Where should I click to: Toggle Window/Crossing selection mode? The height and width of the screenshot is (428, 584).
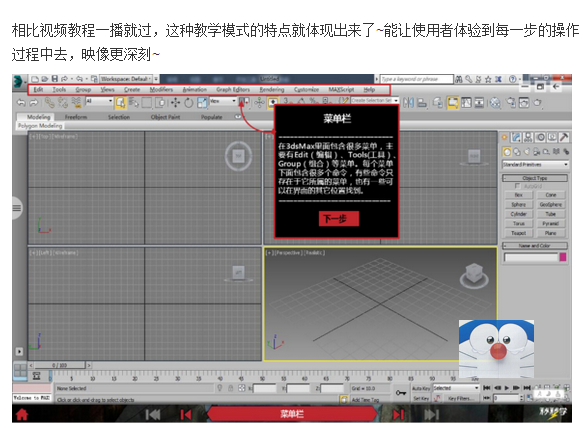tap(160, 102)
